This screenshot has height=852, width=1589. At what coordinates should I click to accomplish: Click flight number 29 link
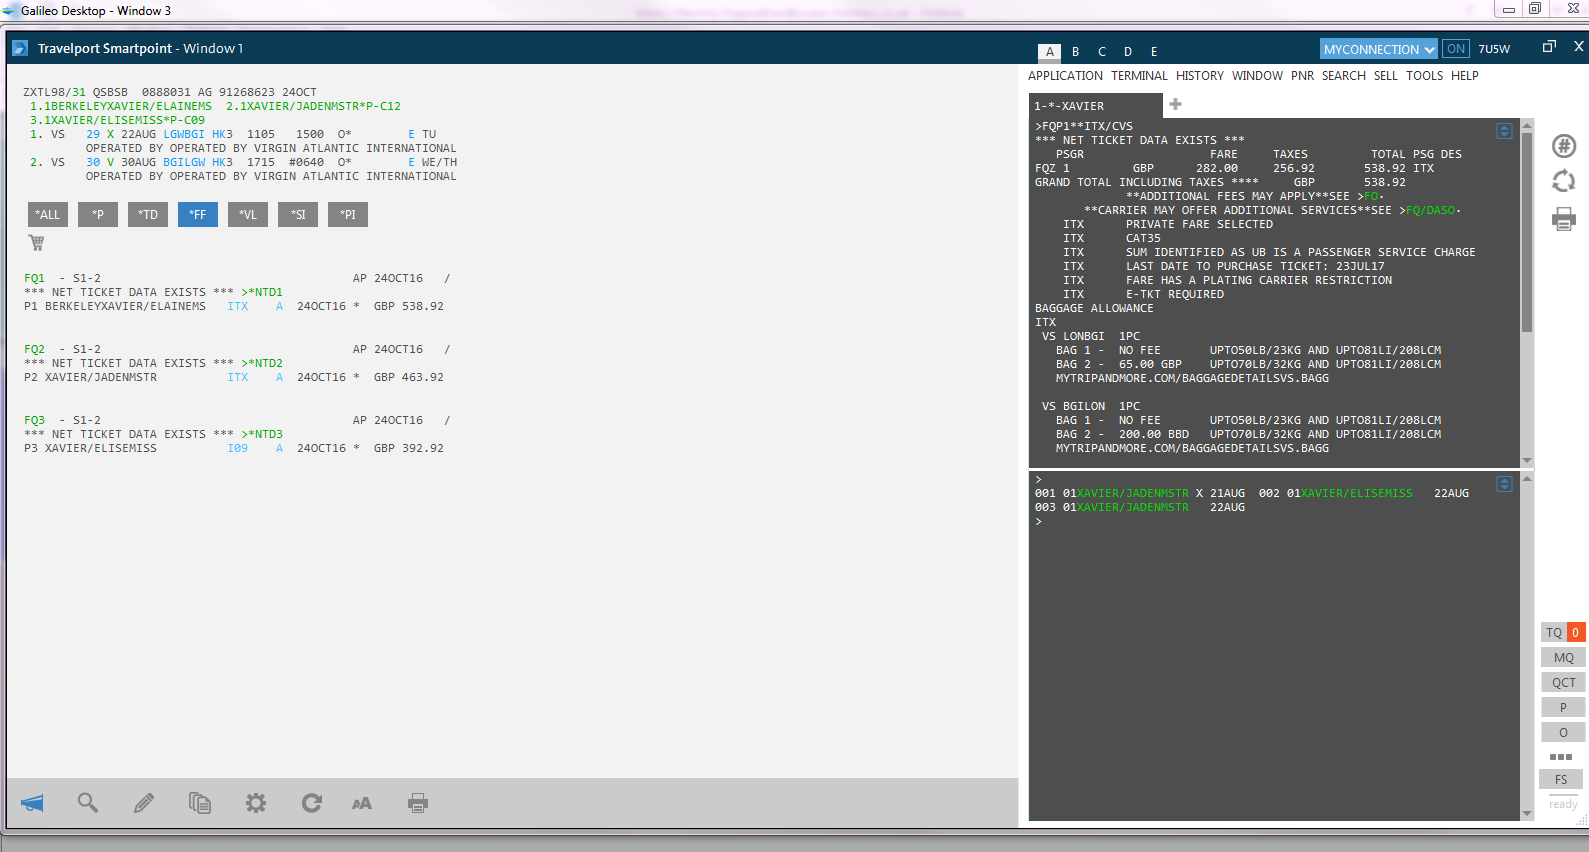tap(93, 134)
